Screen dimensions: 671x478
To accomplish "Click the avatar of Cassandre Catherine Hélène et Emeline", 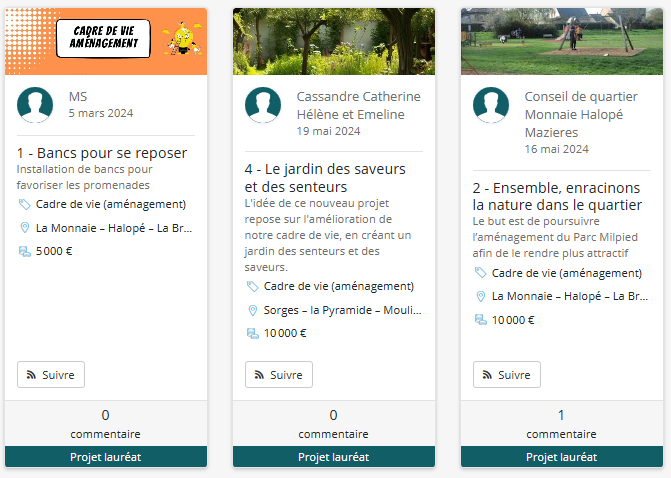I will click(263, 105).
